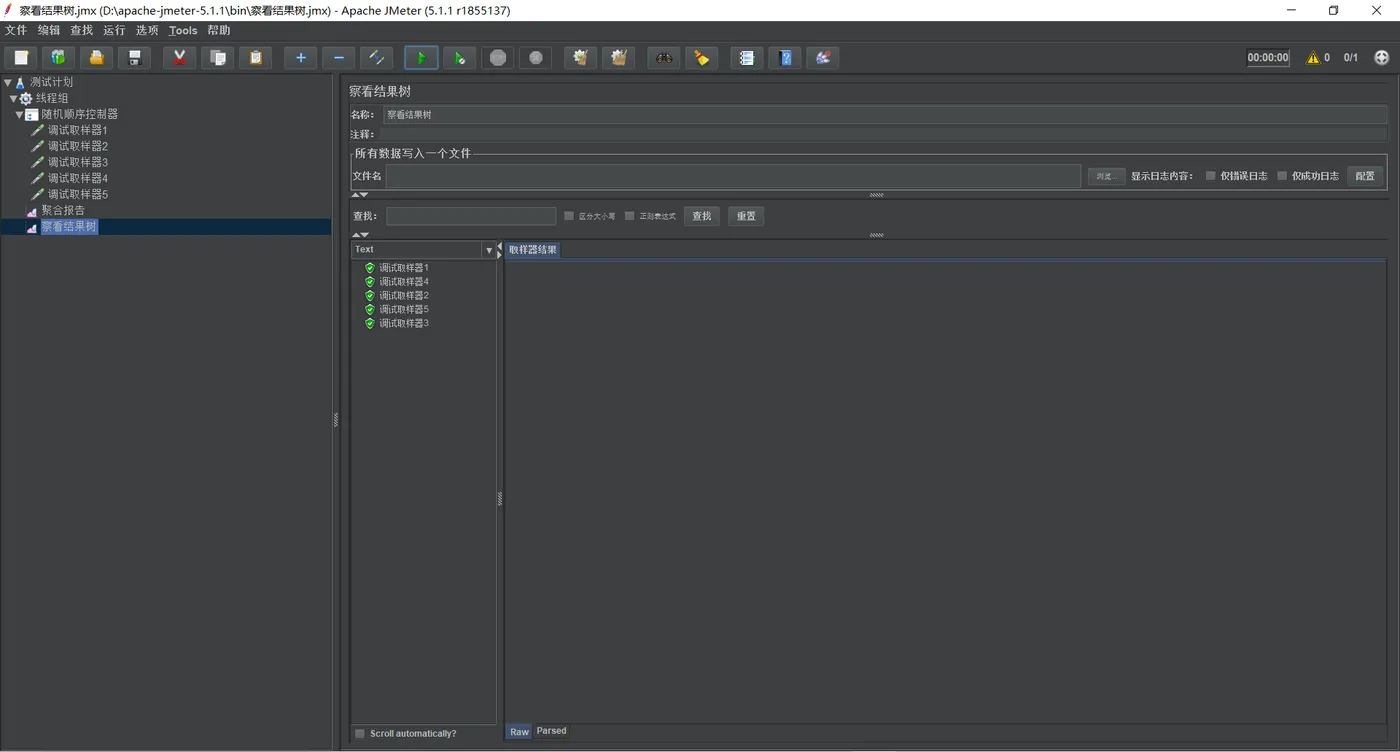Click the 浏览 browse button

tap(1106, 176)
